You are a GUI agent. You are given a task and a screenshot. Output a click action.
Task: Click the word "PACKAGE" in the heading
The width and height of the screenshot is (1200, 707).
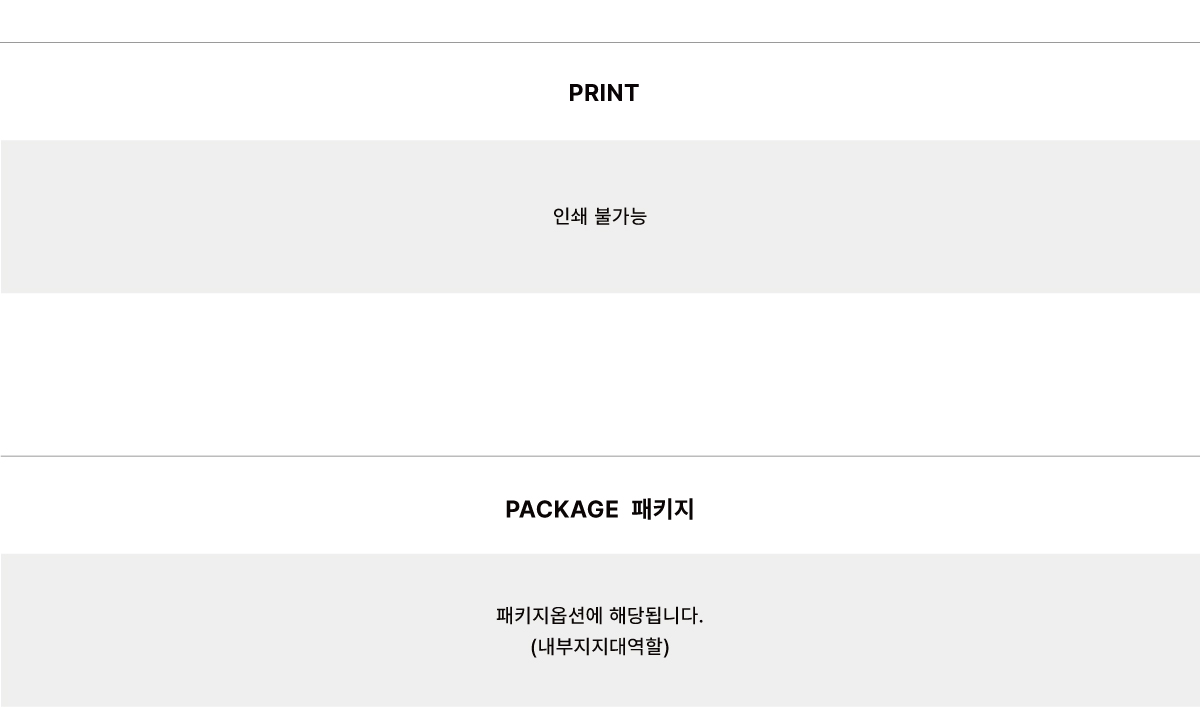click(562, 510)
